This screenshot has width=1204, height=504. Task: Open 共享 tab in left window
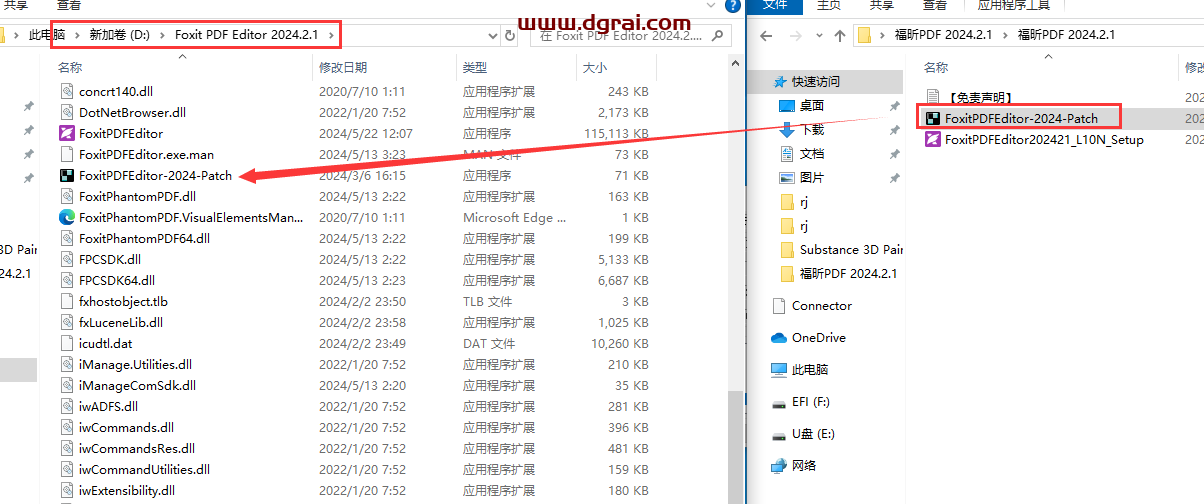point(15,5)
